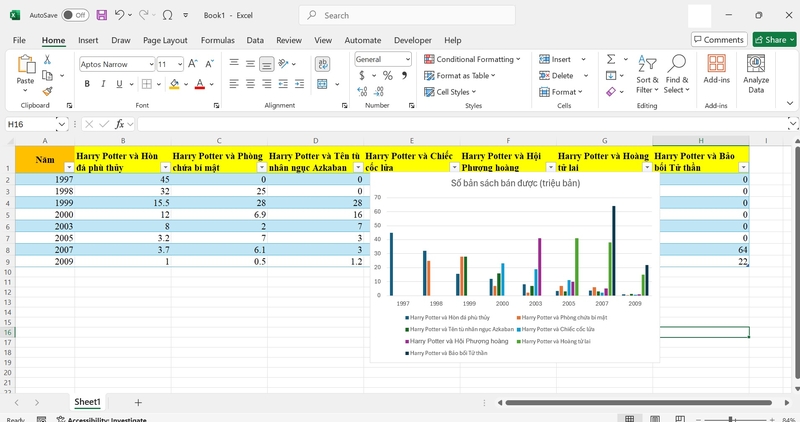800x422 pixels.
Task: Click Decrease Indent icon
Action: [283, 84]
